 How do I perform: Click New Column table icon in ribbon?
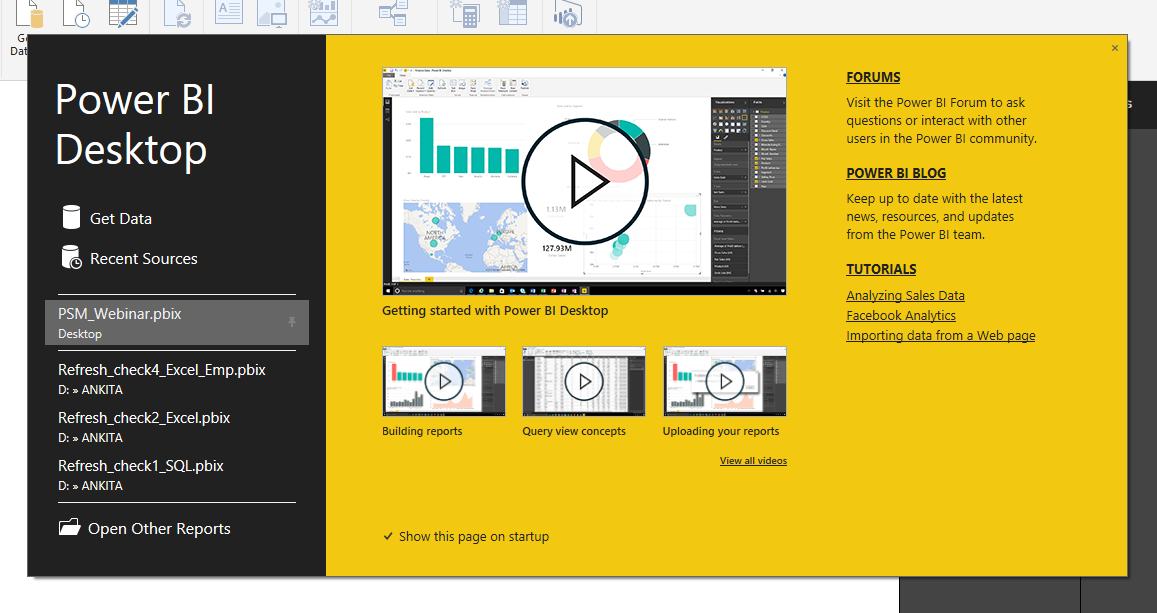(512, 13)
